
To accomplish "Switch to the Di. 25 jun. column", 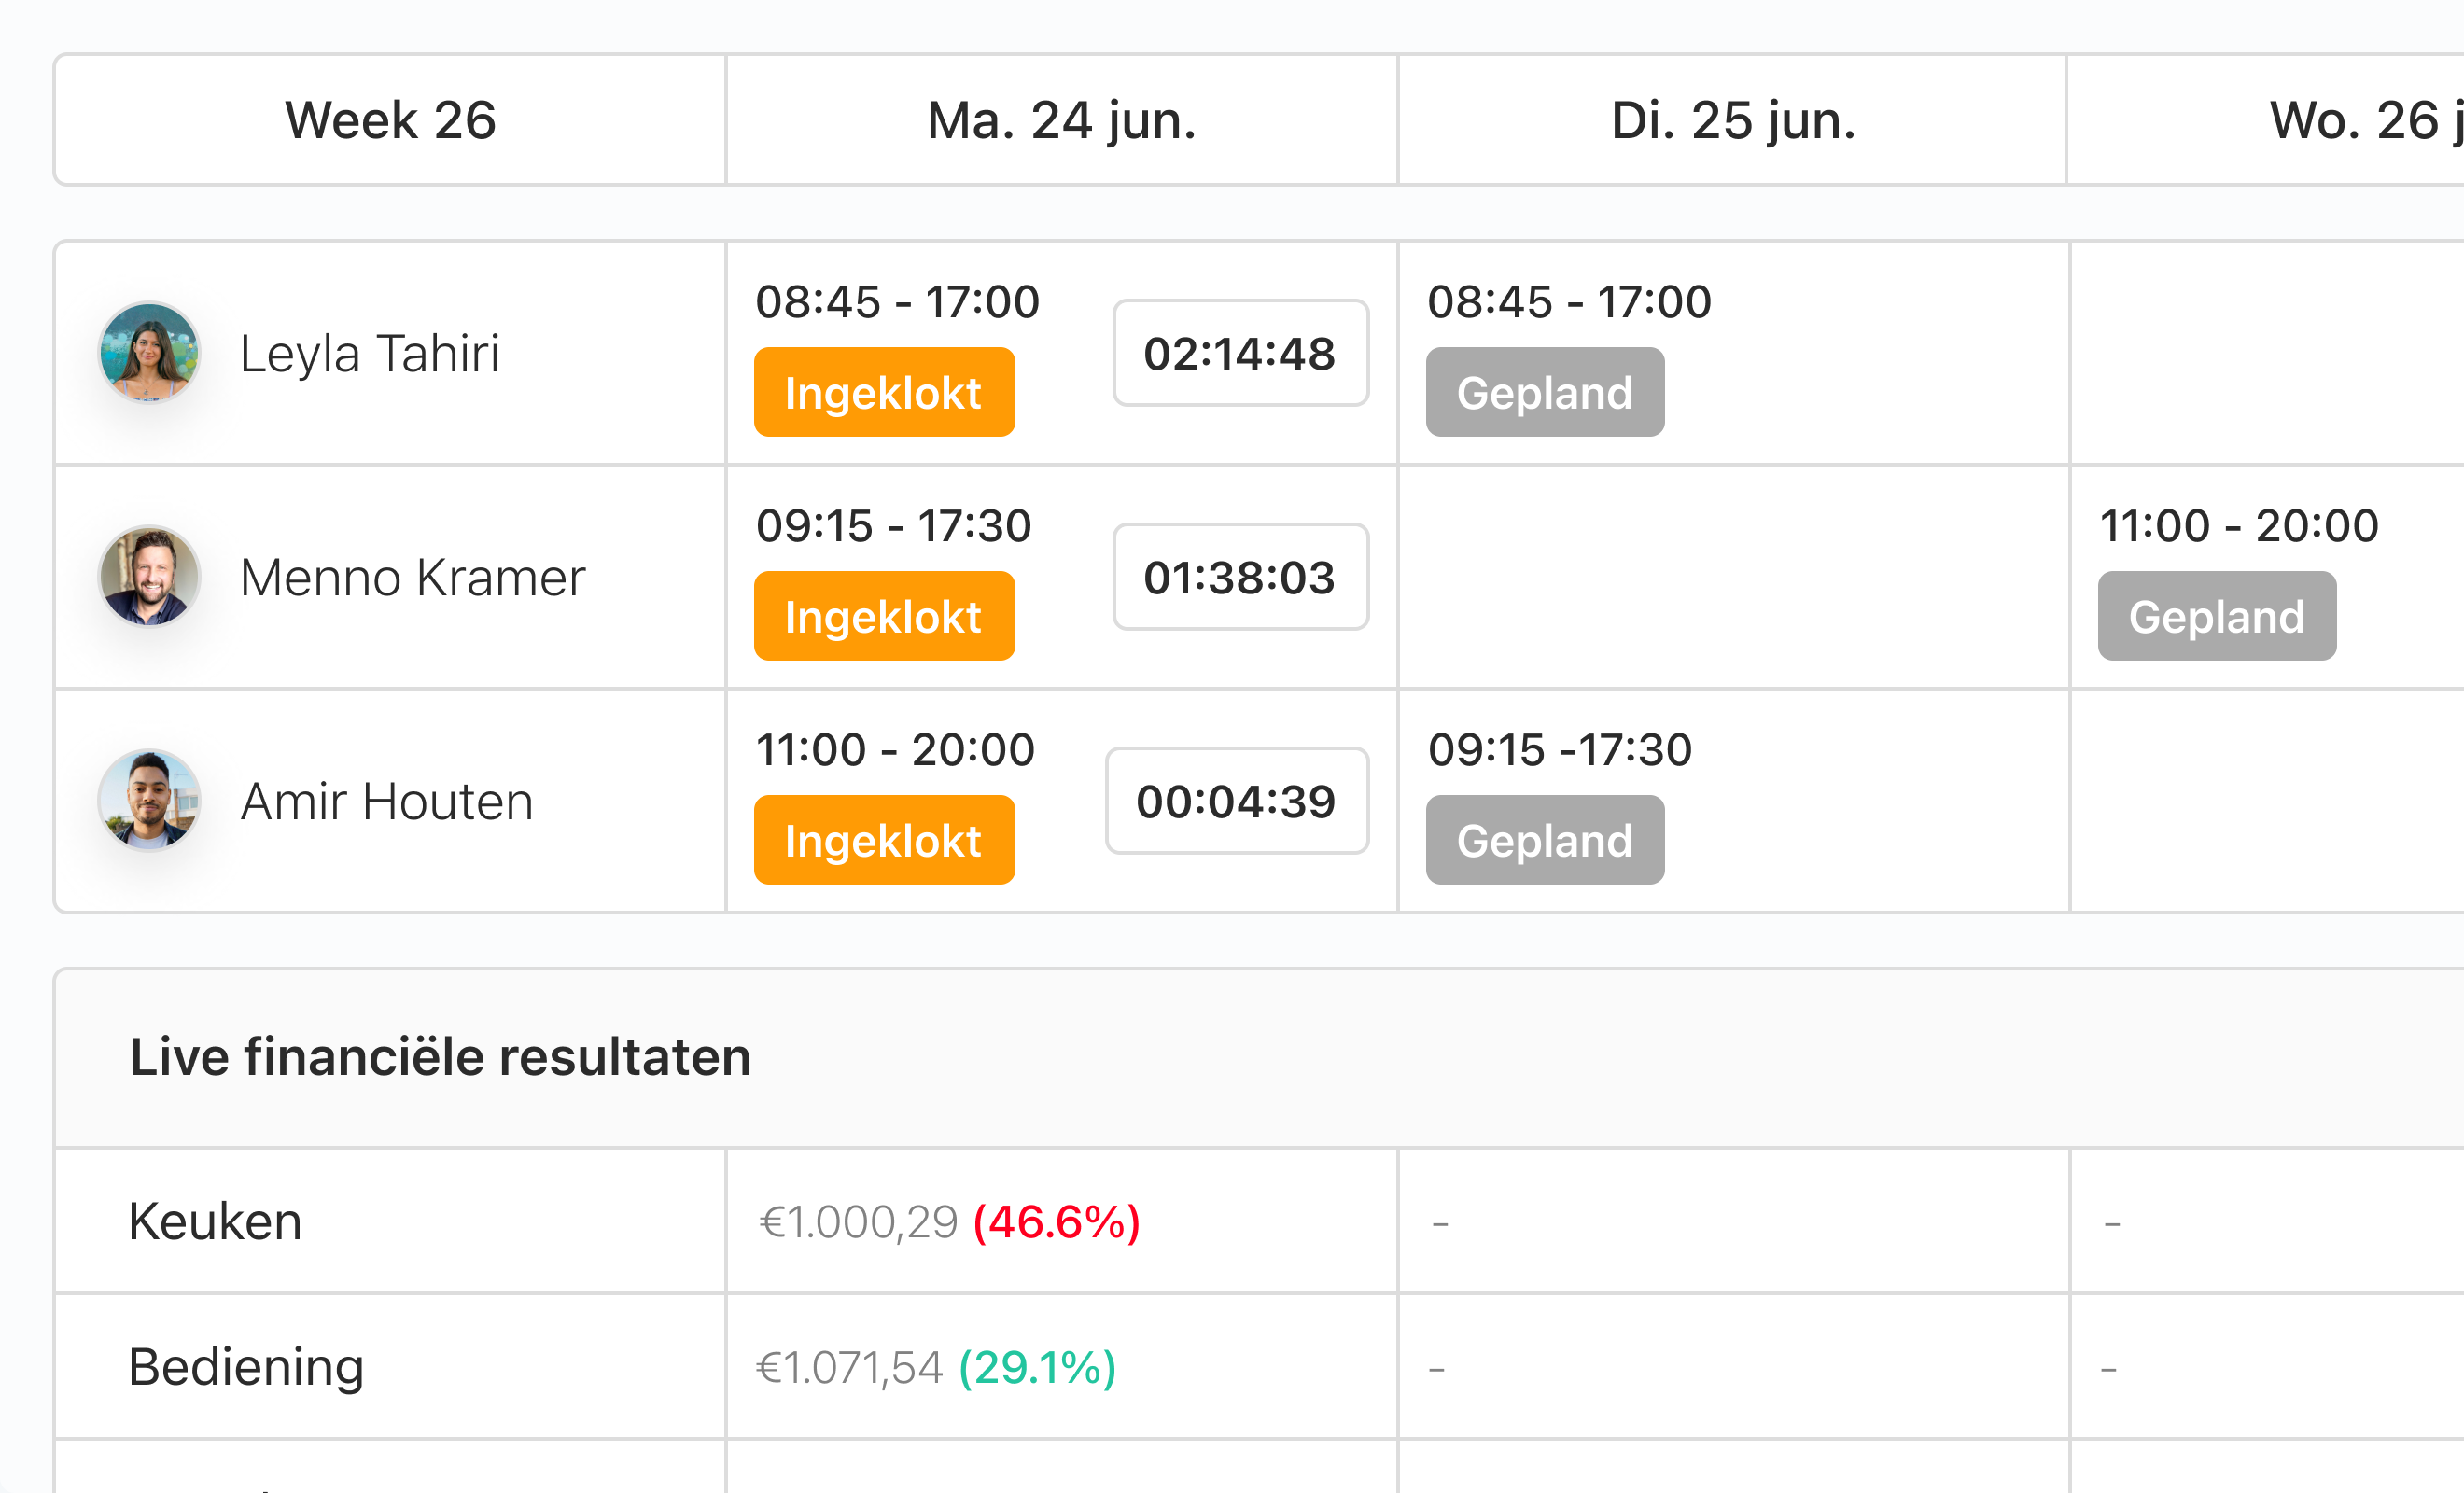I will tap(1735, 119).
